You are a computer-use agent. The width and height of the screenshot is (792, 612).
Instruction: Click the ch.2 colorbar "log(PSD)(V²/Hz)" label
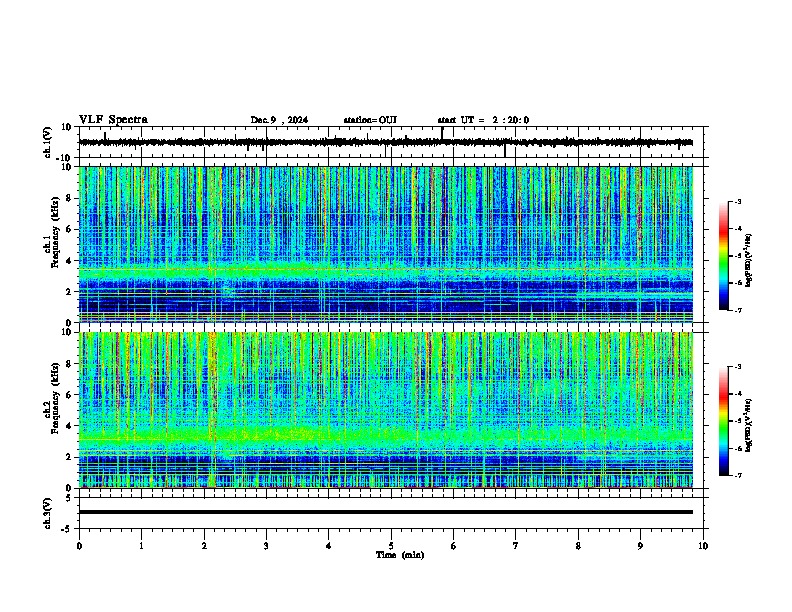coord(749,426)
